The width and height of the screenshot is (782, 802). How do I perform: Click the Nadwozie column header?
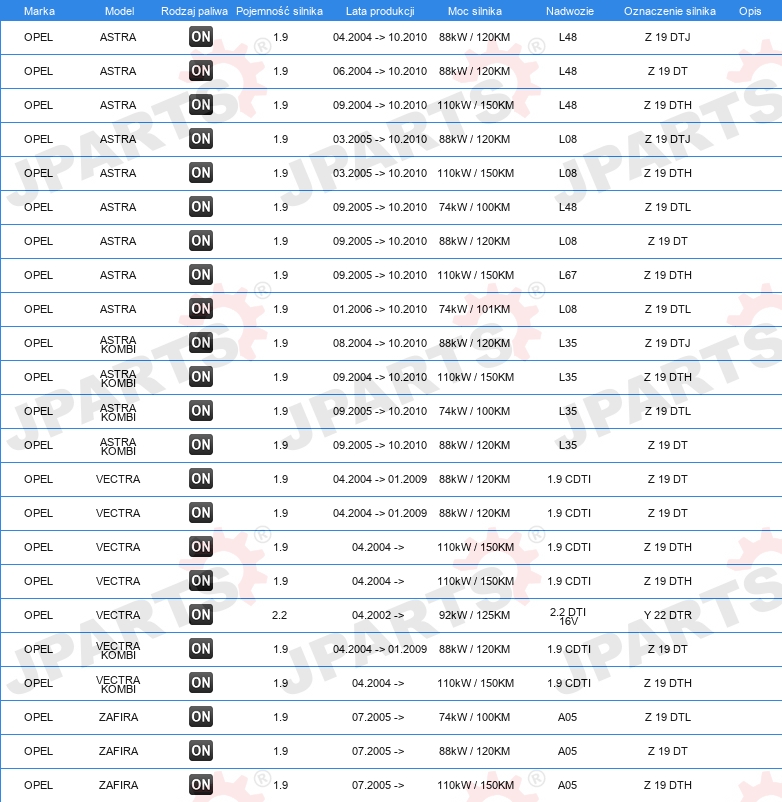570,11
